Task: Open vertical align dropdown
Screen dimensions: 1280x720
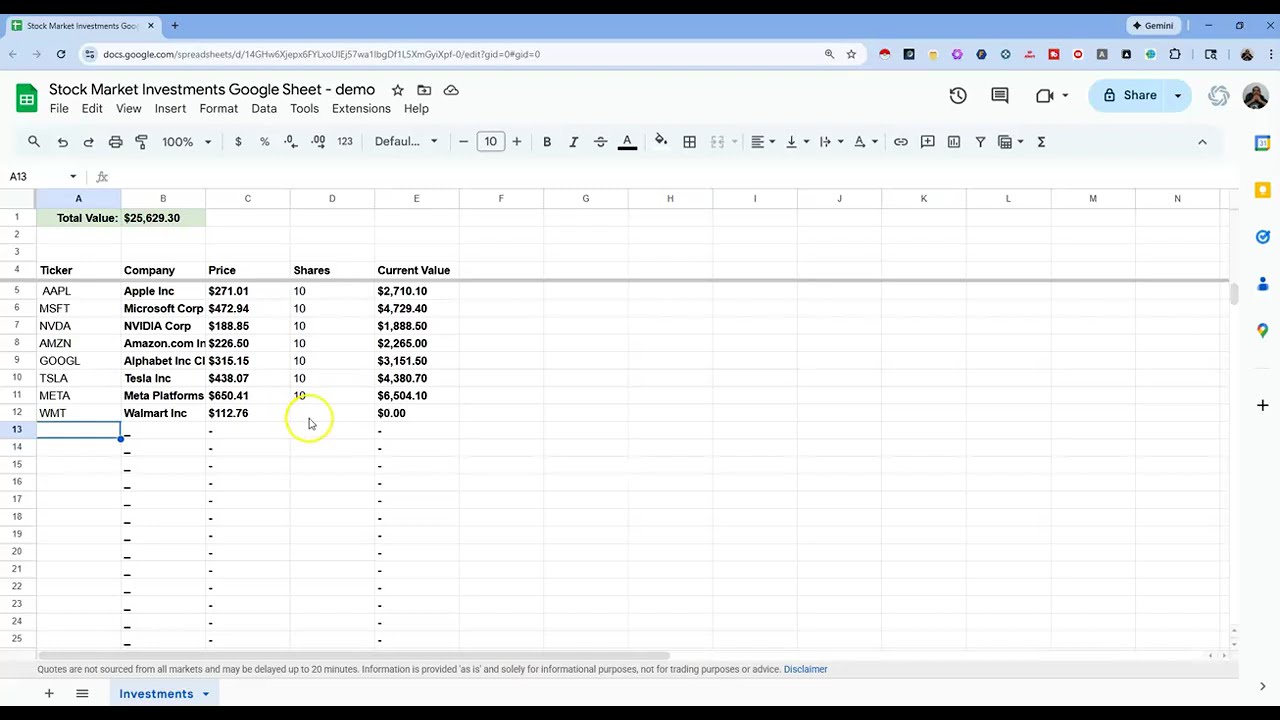Action: pos(797,142)
